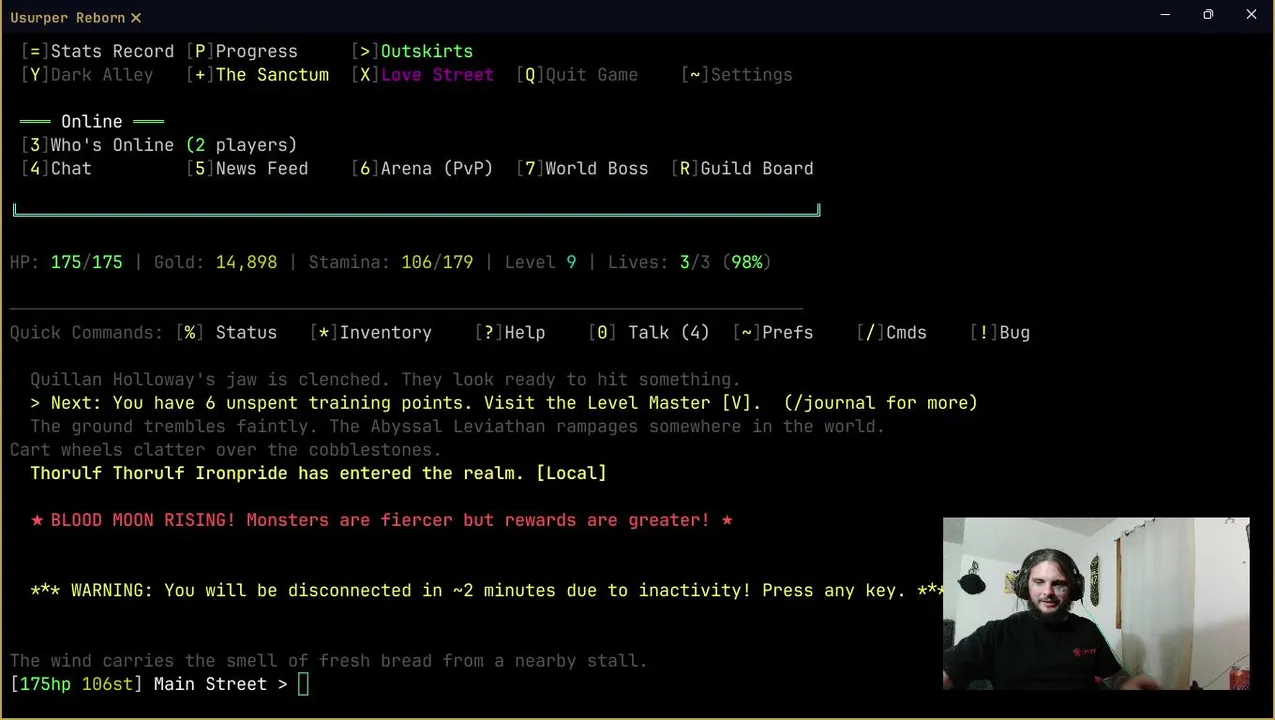Go to the Outskirts option
1275x720 pixels.
pyautogui.click(x=412, y=51)
